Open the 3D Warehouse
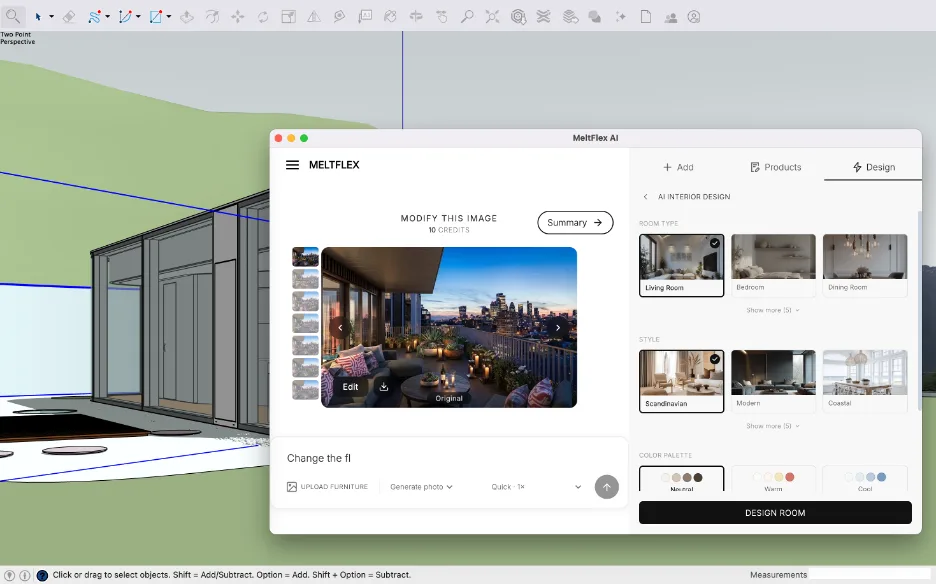Image resolution: width=936 pixels, height=584 pixels. (518, 17)
